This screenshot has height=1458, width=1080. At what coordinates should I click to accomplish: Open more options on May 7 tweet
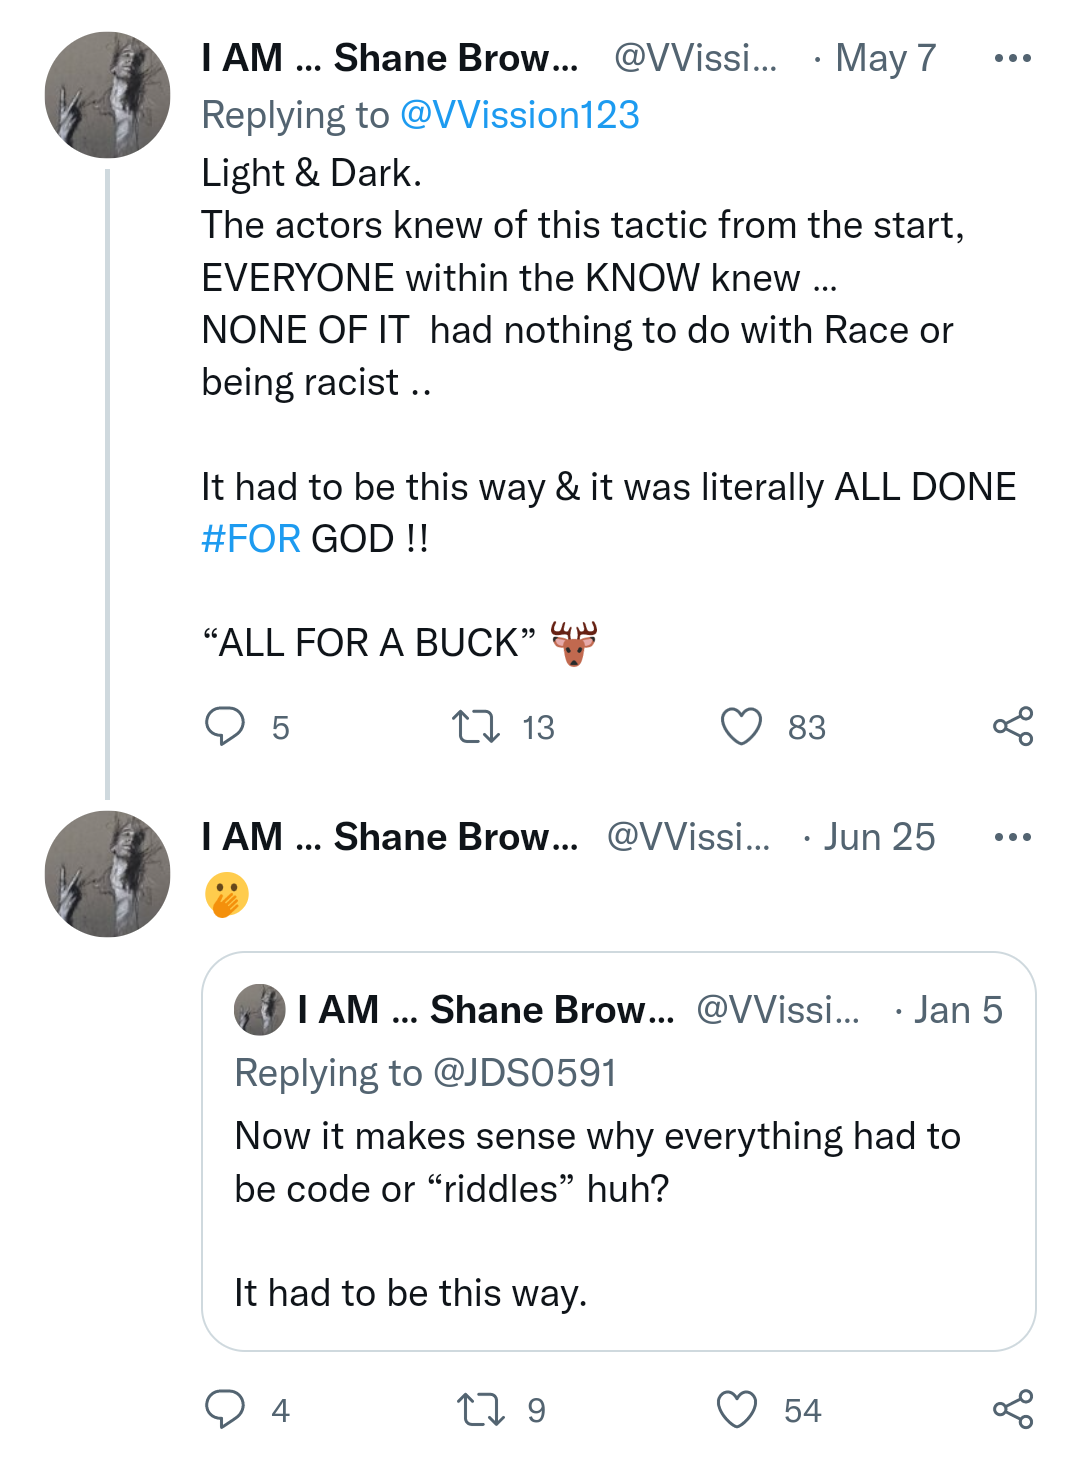tap(1012, 59)
